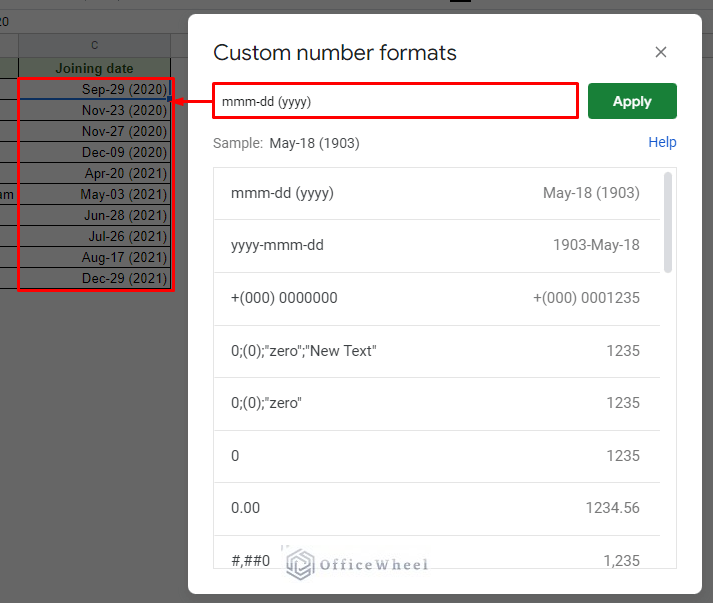
Task: Click the custom format text input field
Action: (395, 101)
